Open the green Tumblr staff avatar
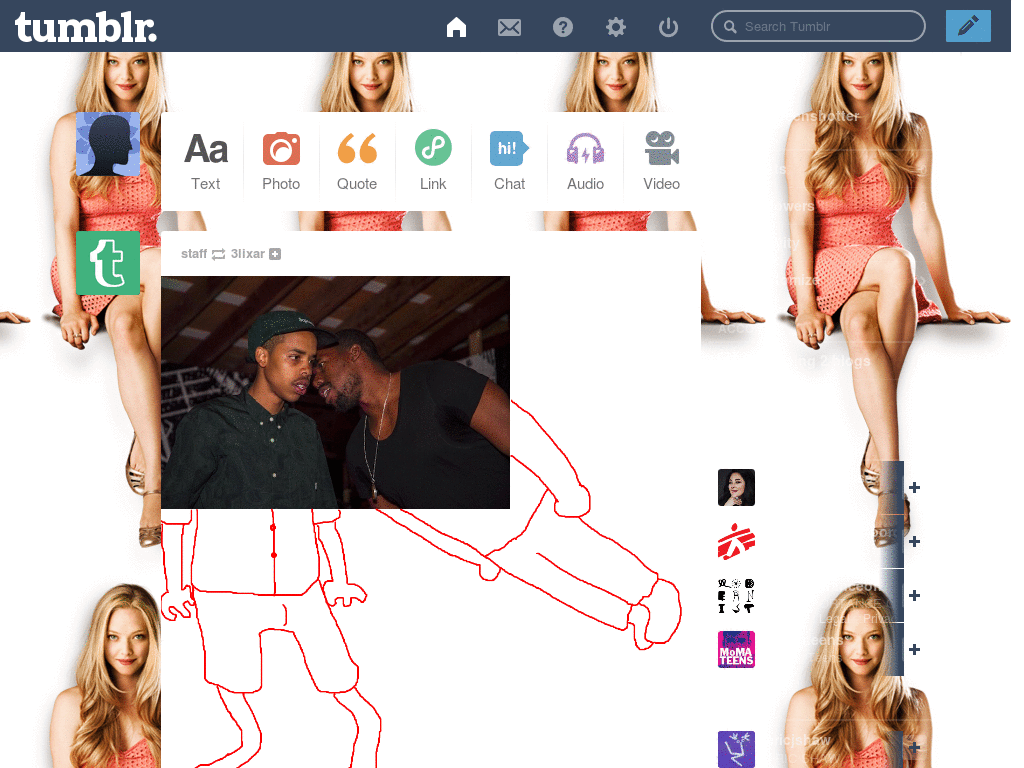Screen dimensions: 1024x768 [x=108, y=263]
